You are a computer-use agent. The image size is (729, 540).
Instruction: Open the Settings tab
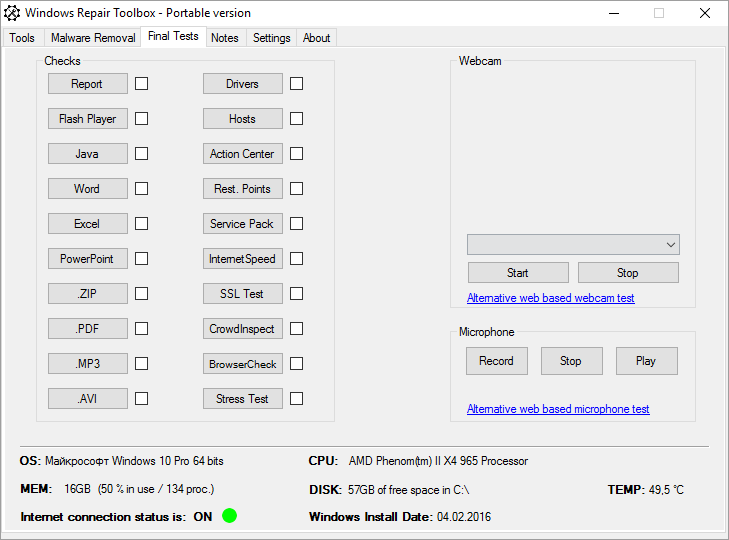pos(271,38)
